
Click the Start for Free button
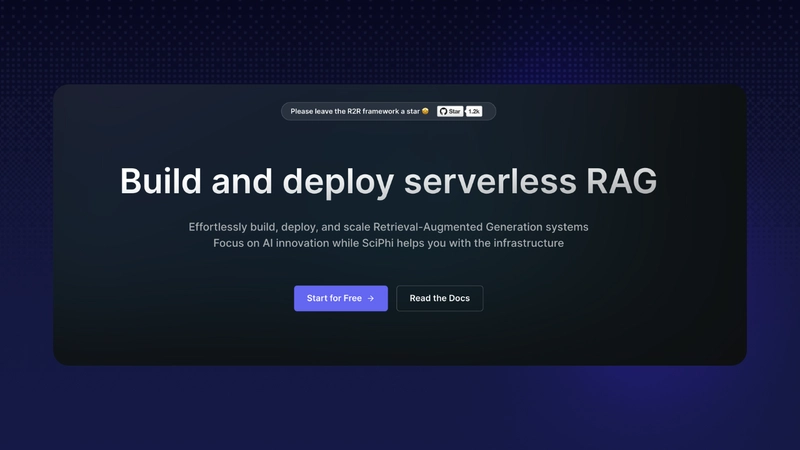[x=340, y=298]
